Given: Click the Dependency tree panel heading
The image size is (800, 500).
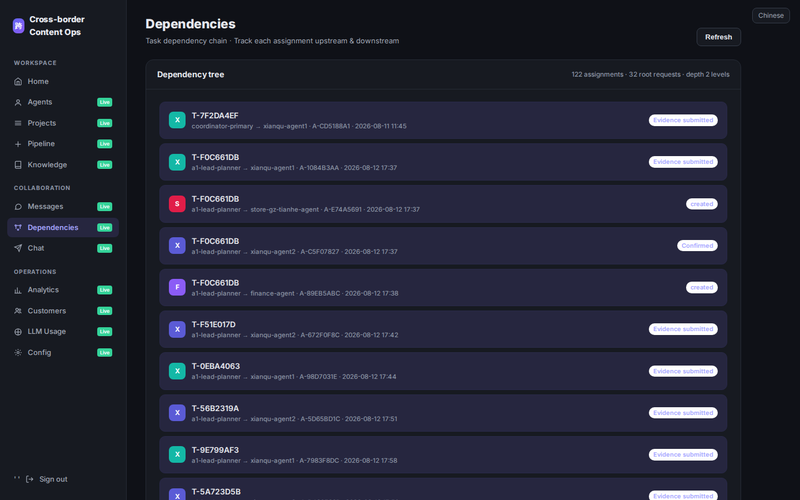Looking at the screenshot, I should tap(190, 74).
